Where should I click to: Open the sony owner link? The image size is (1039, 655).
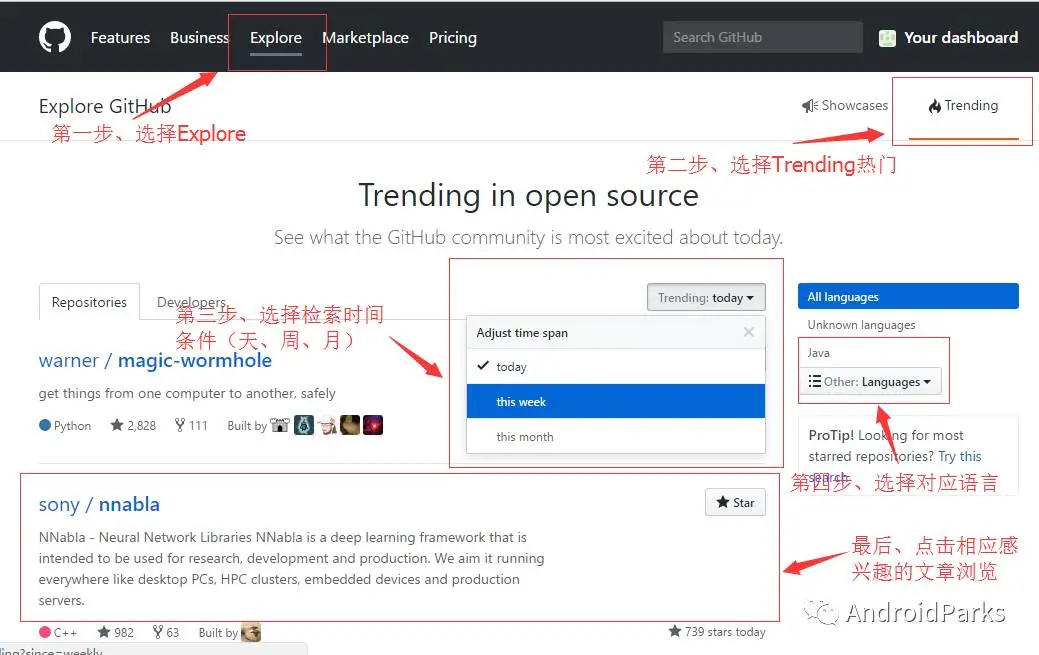click(59, 505)
